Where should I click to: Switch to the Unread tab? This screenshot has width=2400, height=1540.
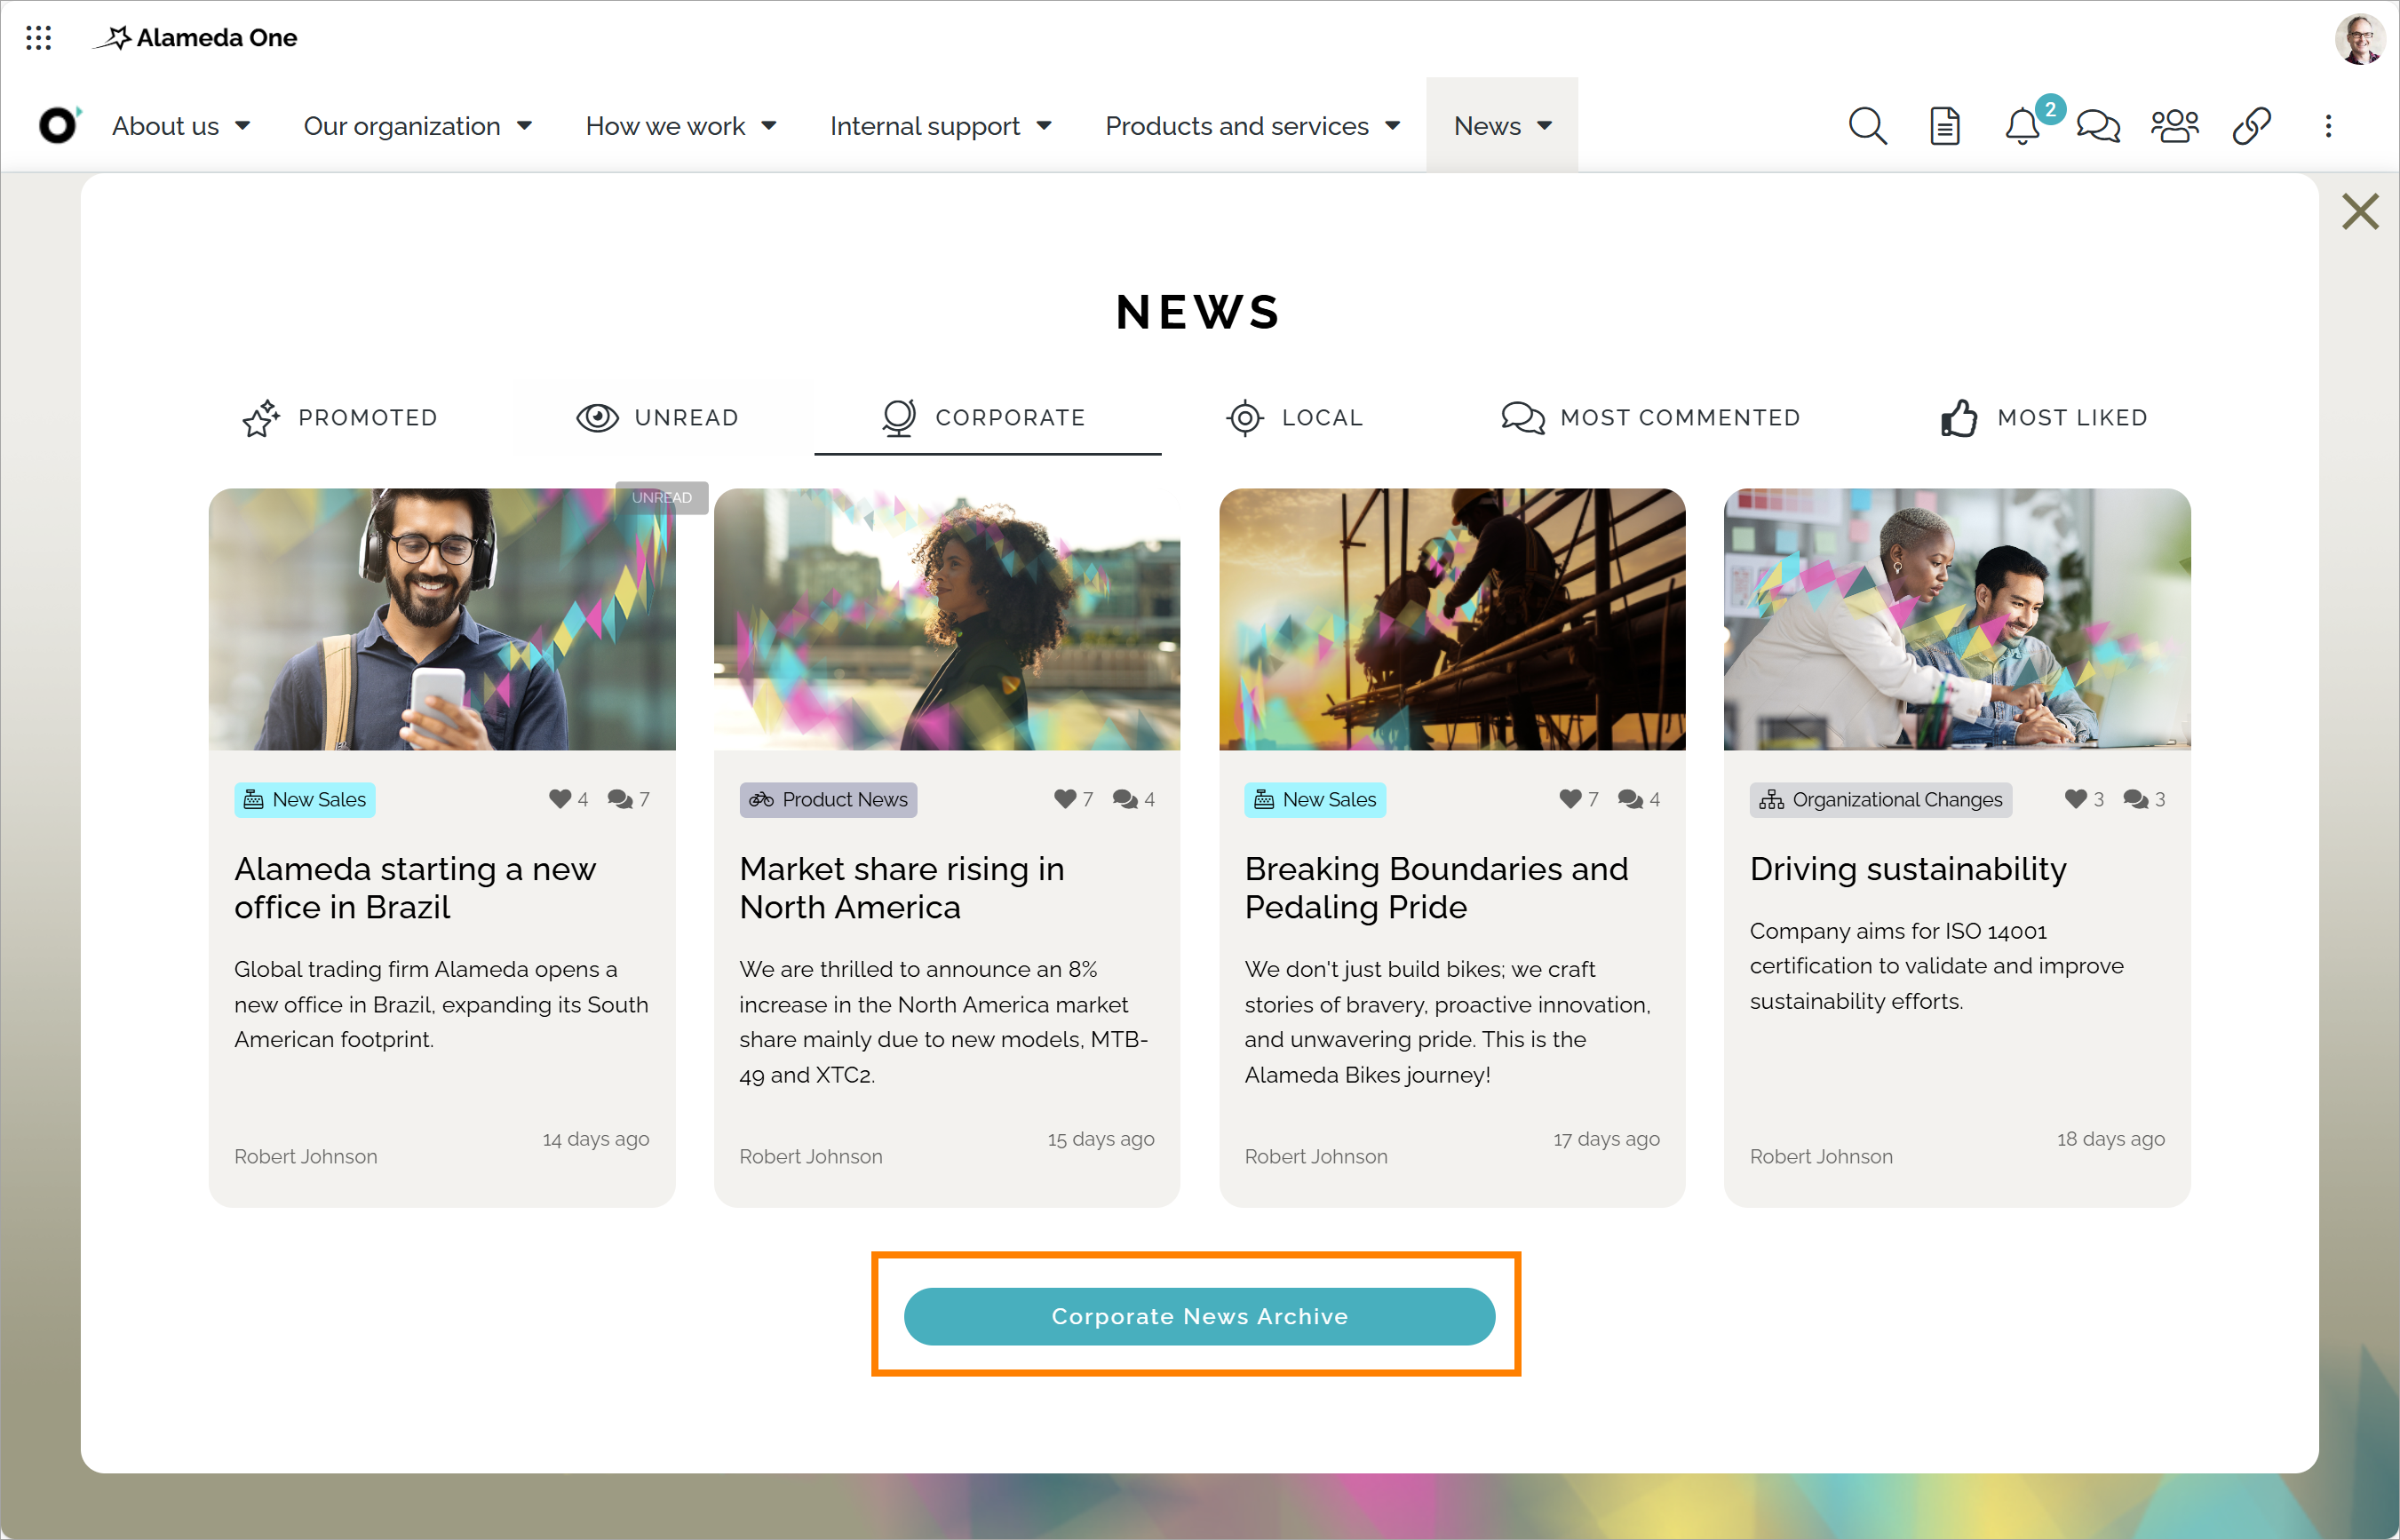658,417
